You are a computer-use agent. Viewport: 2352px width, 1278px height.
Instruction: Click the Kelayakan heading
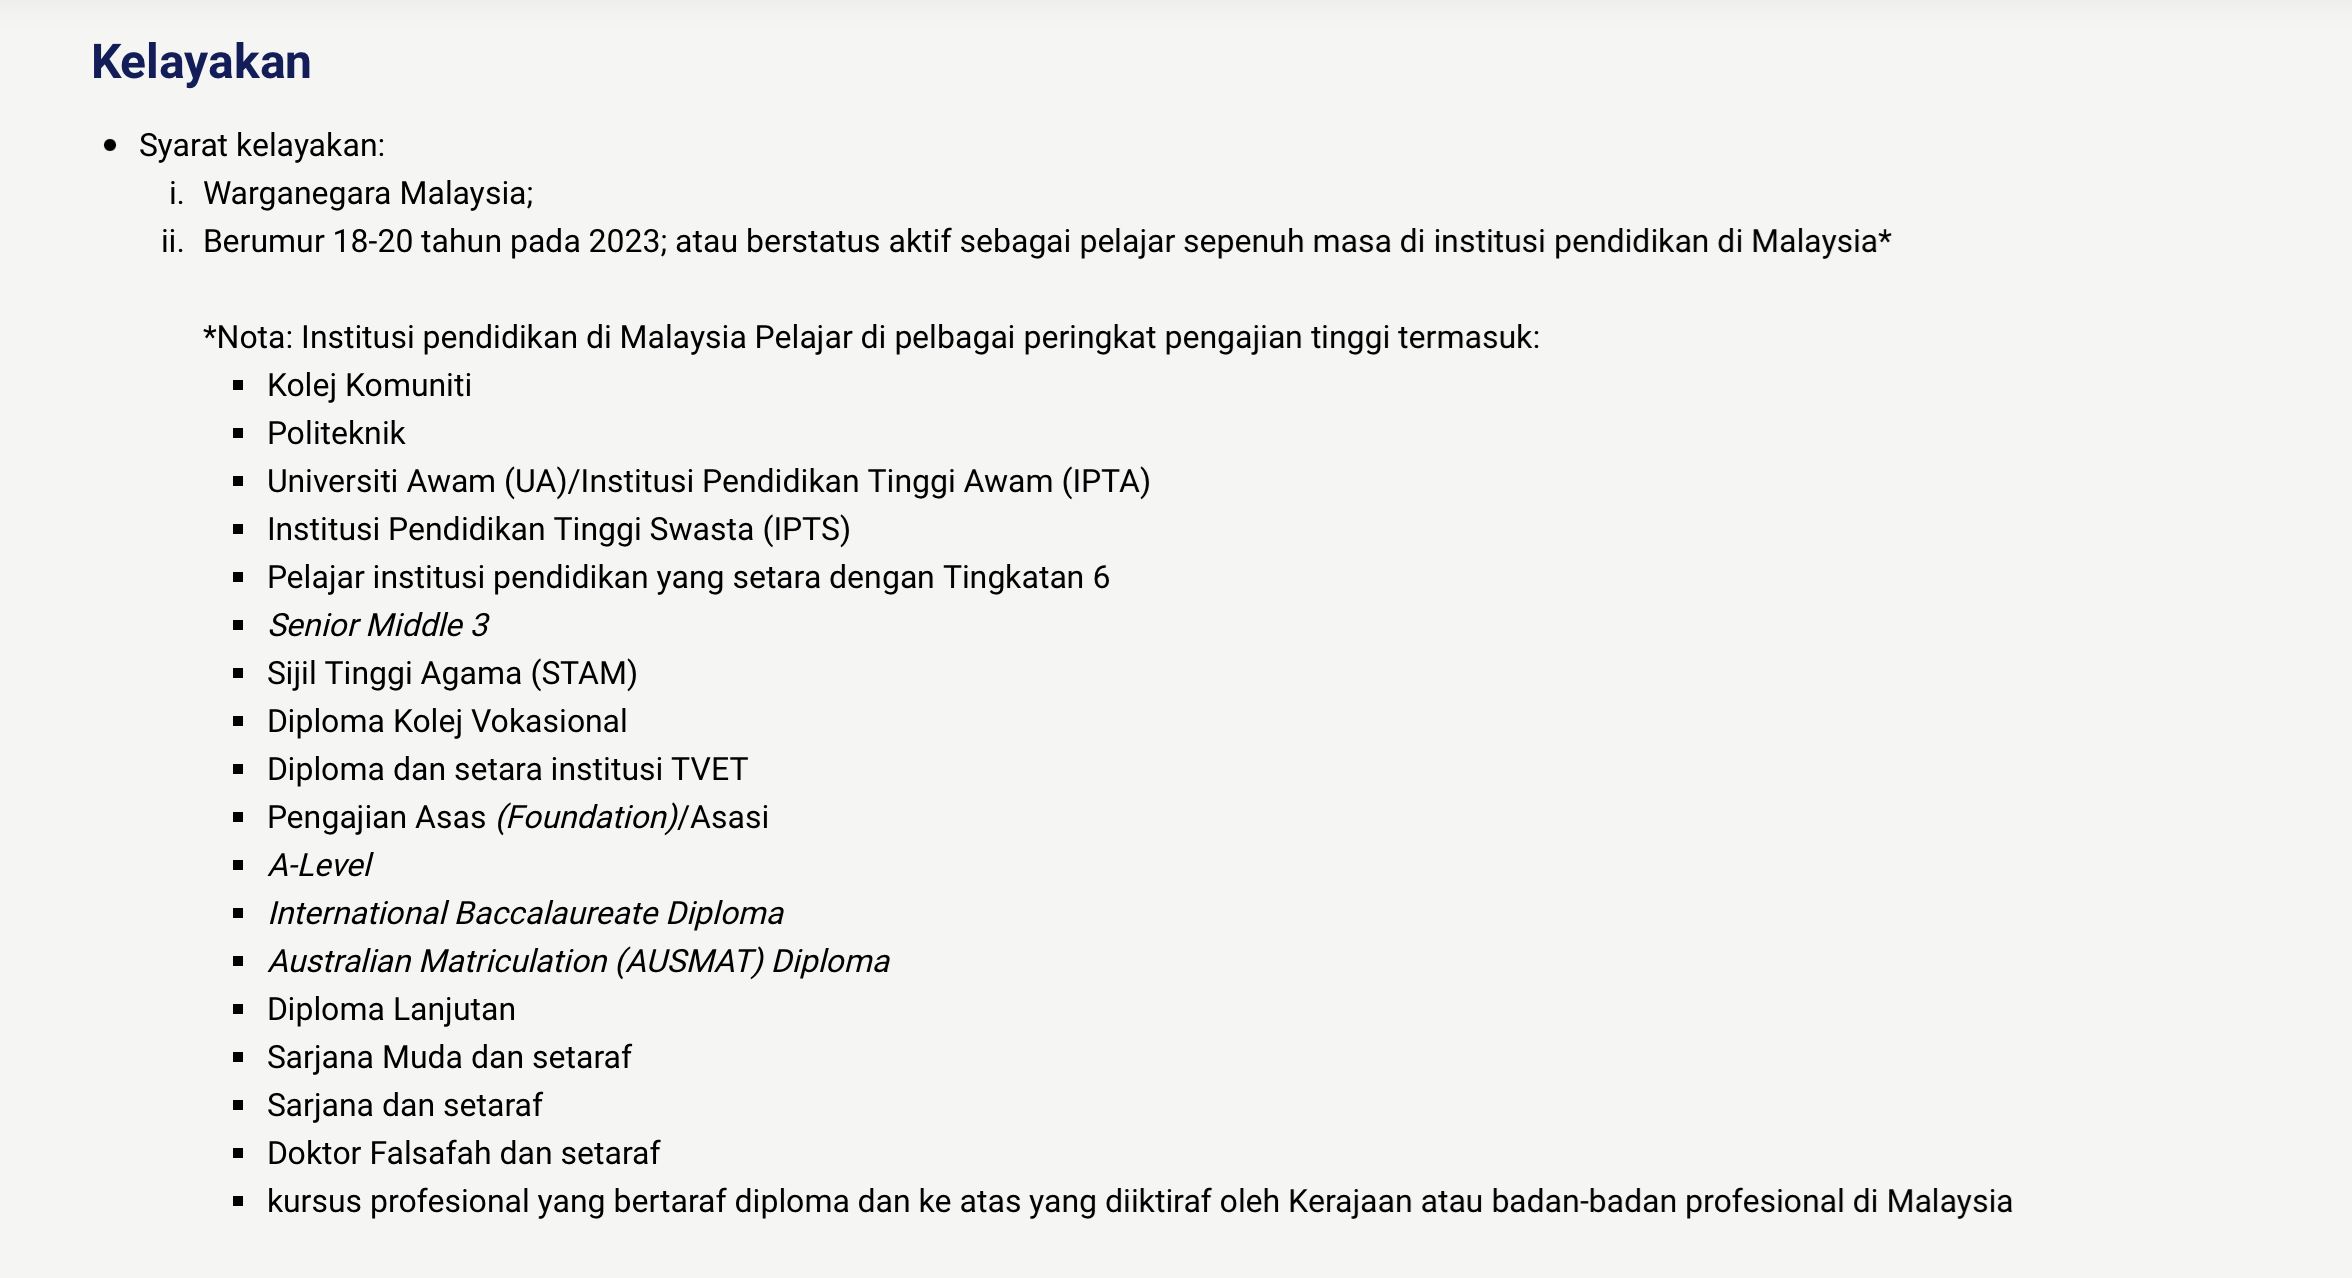pyautogui.click(x=201, y=62)
